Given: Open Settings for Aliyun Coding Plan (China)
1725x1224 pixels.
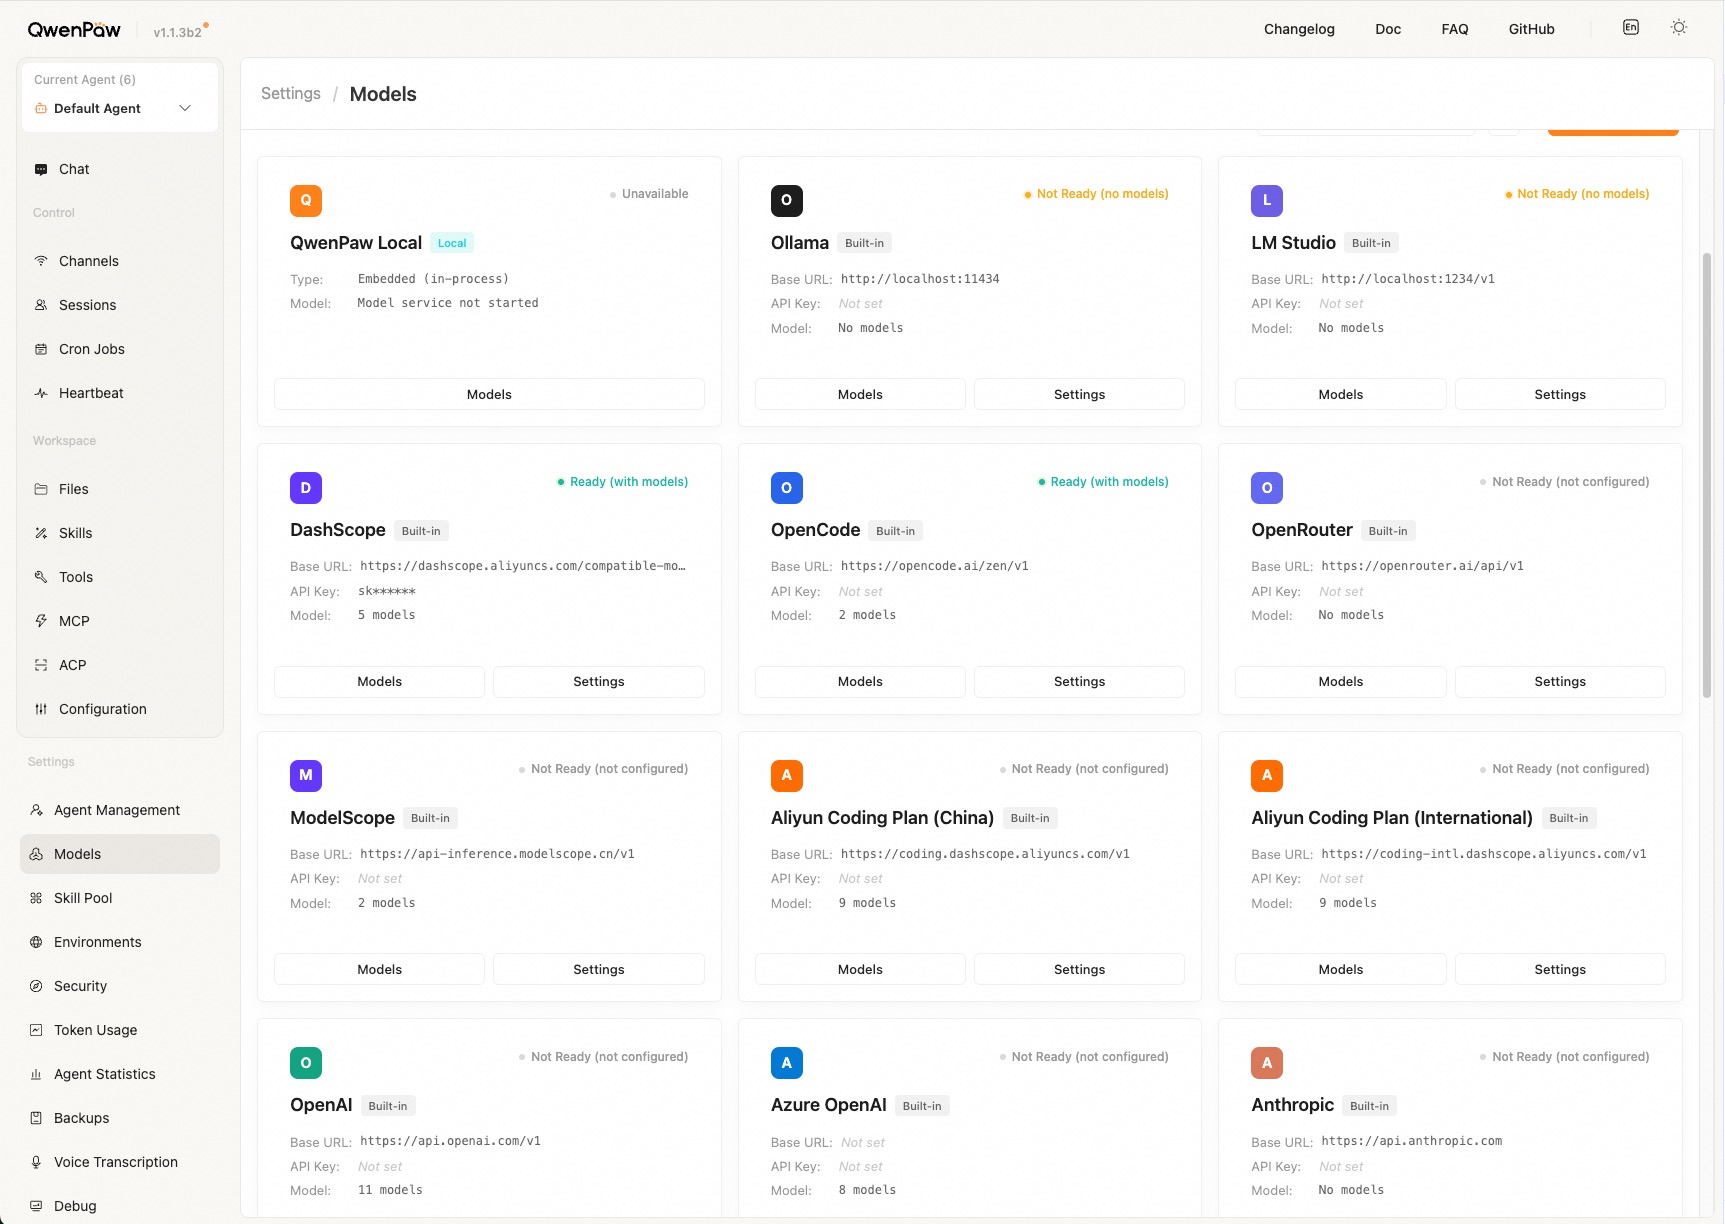Looking at the screenshot, I should pyautogui.click(x=1079, y=969).
